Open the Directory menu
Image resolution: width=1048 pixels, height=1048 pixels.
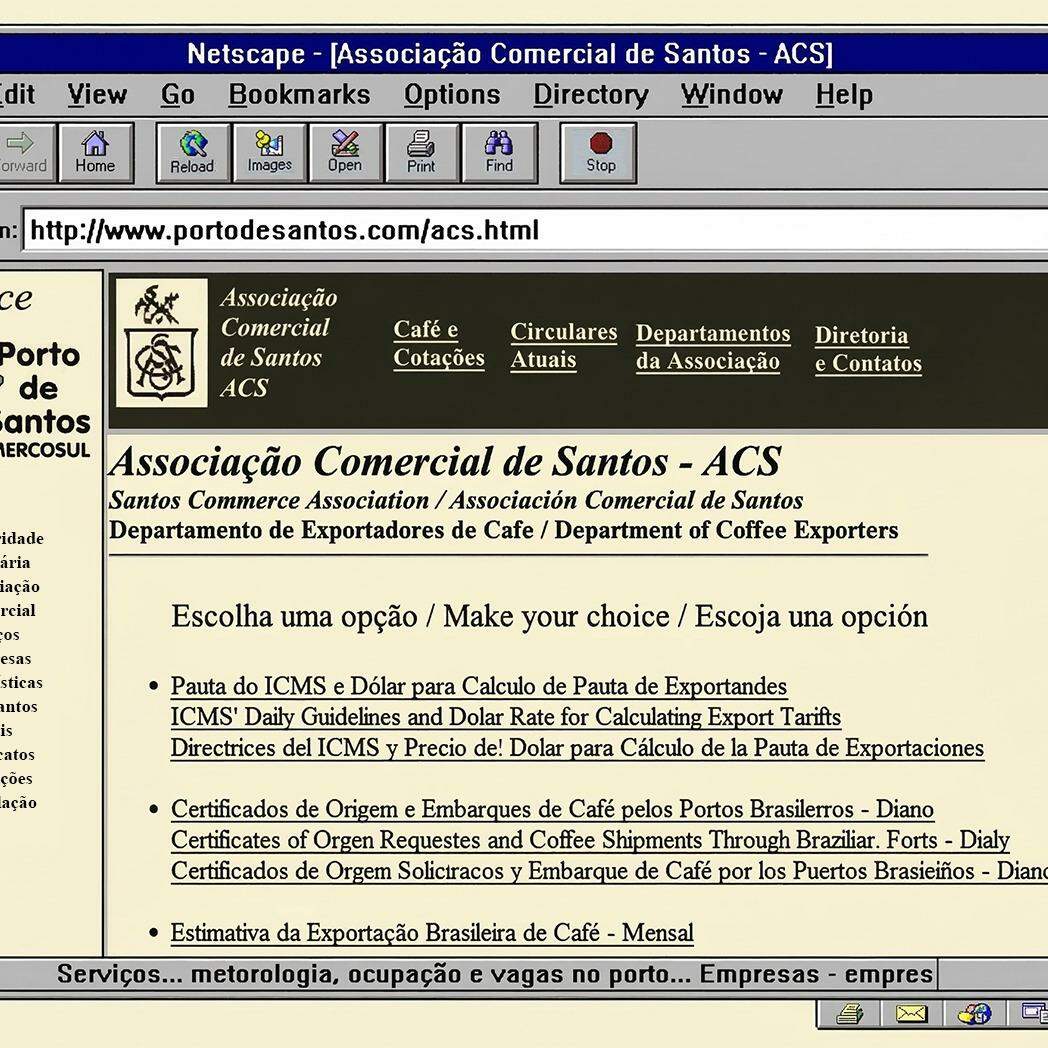tap(591, 94)
